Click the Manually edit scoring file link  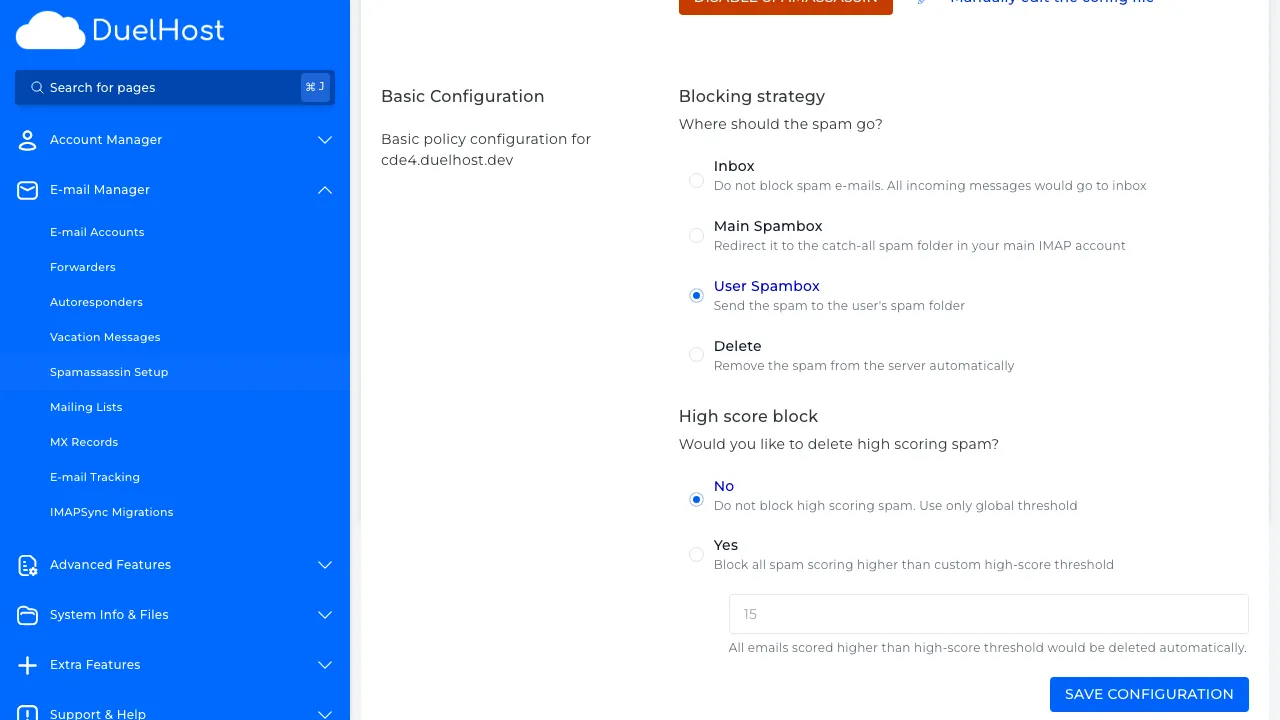[x=1052, y=3]
